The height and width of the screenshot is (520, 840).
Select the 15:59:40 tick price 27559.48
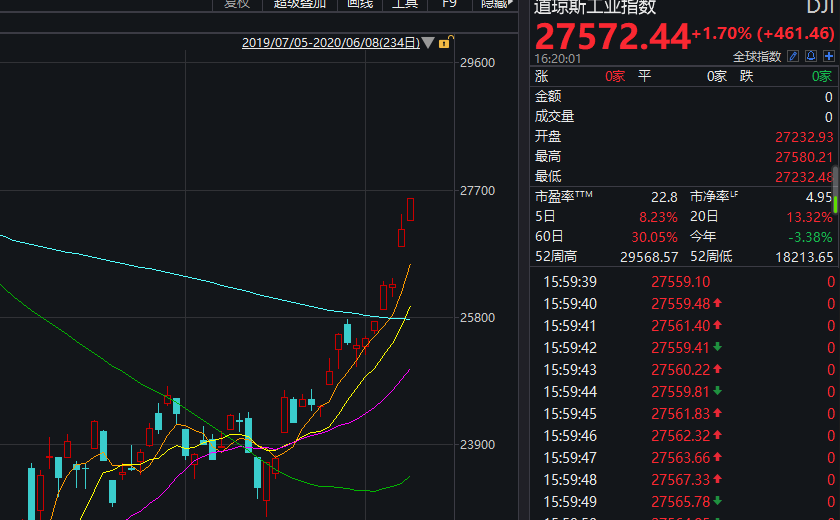[x=680, y=304]
